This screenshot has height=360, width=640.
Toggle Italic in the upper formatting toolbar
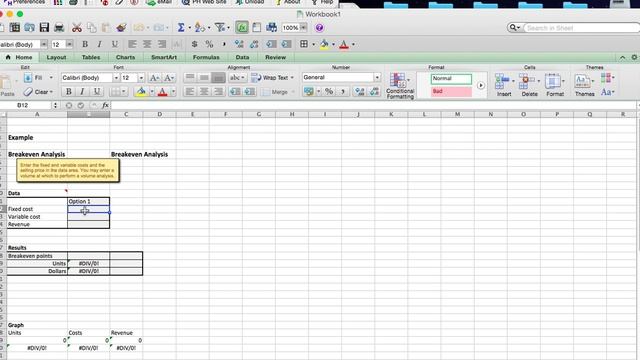point(99,44)
